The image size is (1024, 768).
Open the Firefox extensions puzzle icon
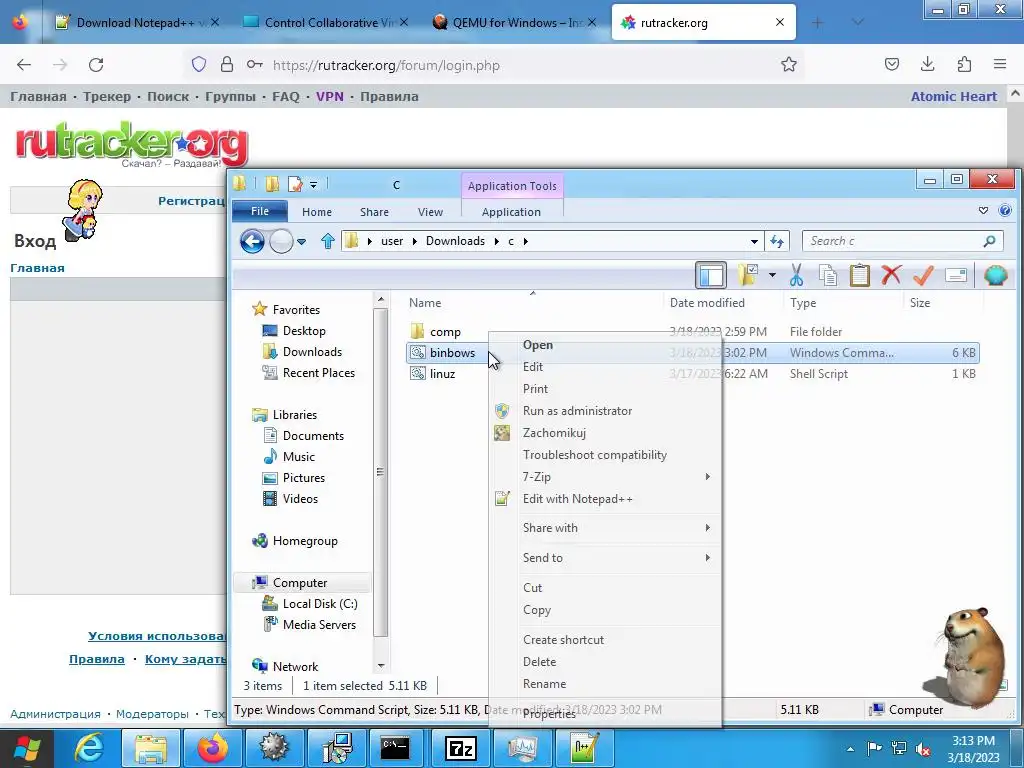click(964, 64)
